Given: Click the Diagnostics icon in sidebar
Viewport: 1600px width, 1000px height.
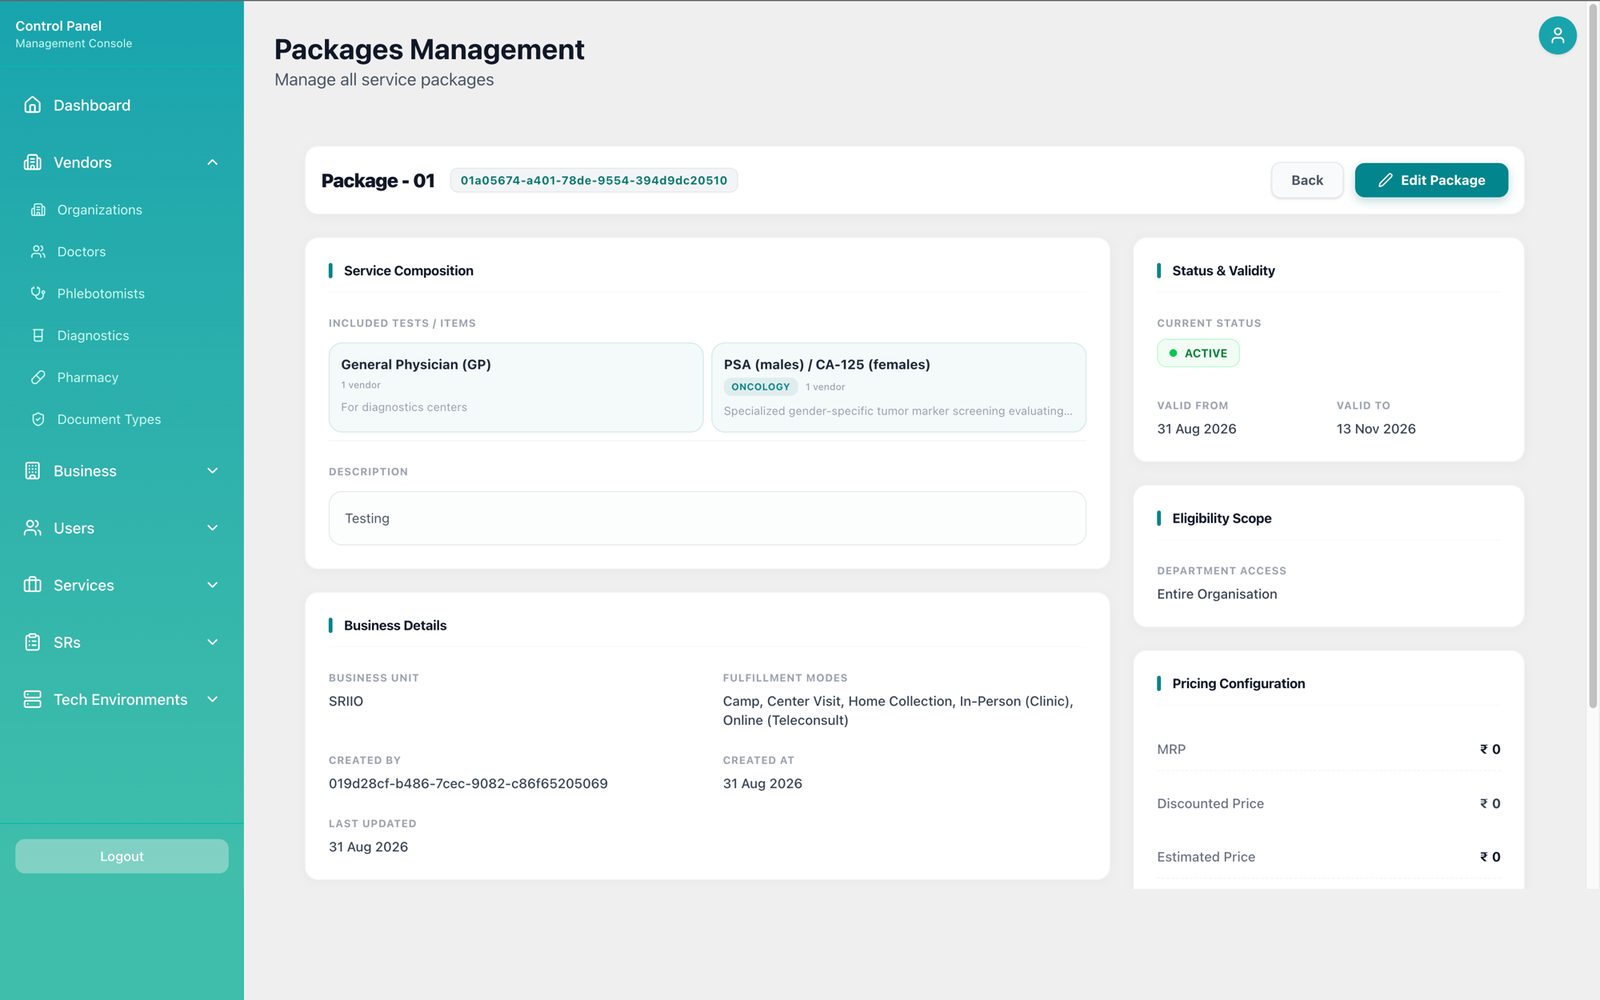Looking at the screenshot, I should tap(38, 336).
